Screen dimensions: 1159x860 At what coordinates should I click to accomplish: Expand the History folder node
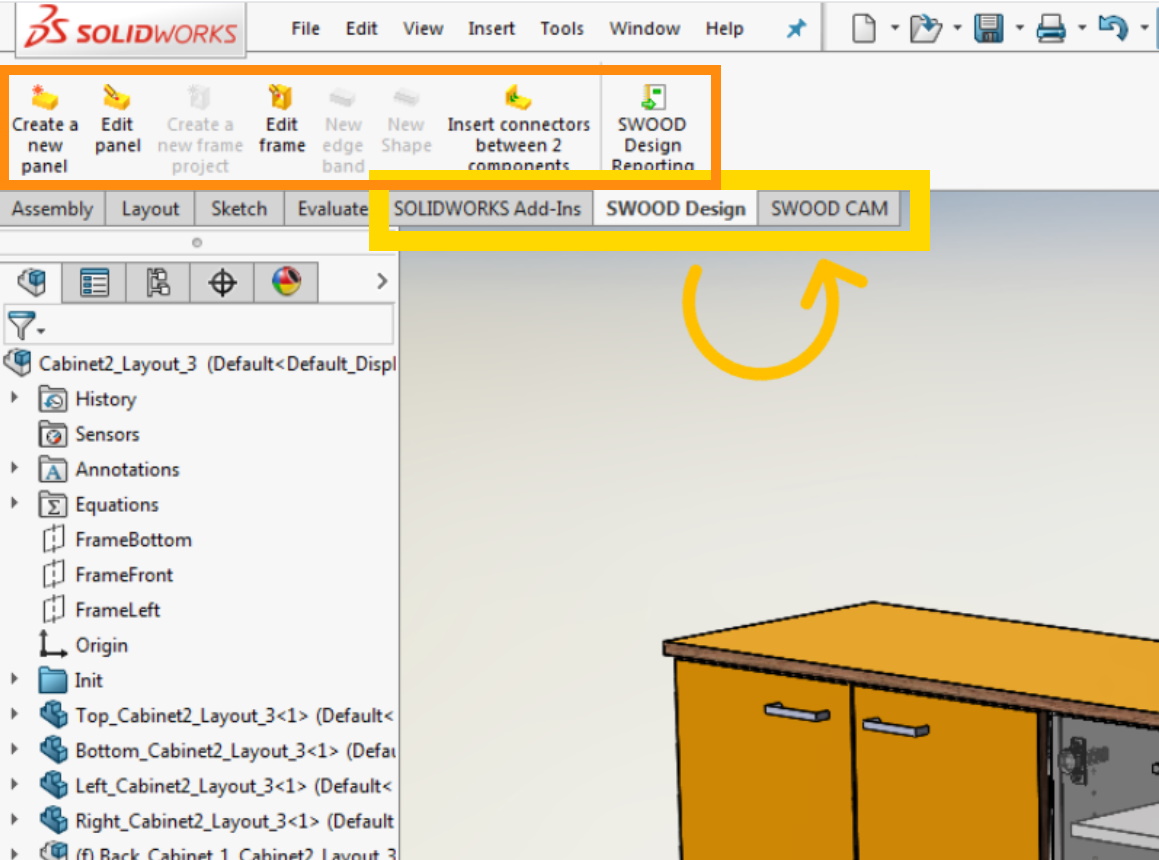[15, 399]
